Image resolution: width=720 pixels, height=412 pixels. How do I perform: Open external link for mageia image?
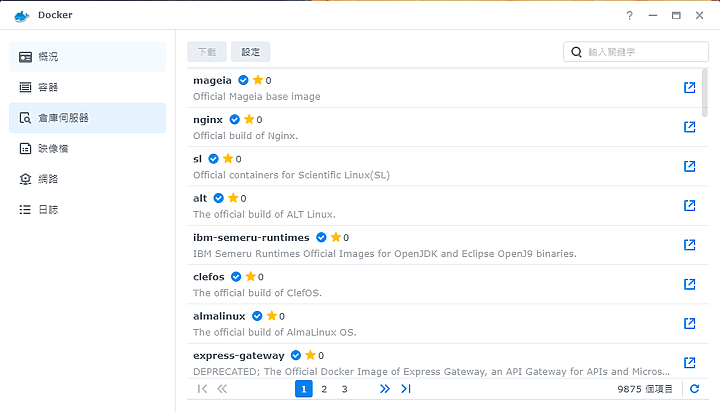click(x=689, y=88)
